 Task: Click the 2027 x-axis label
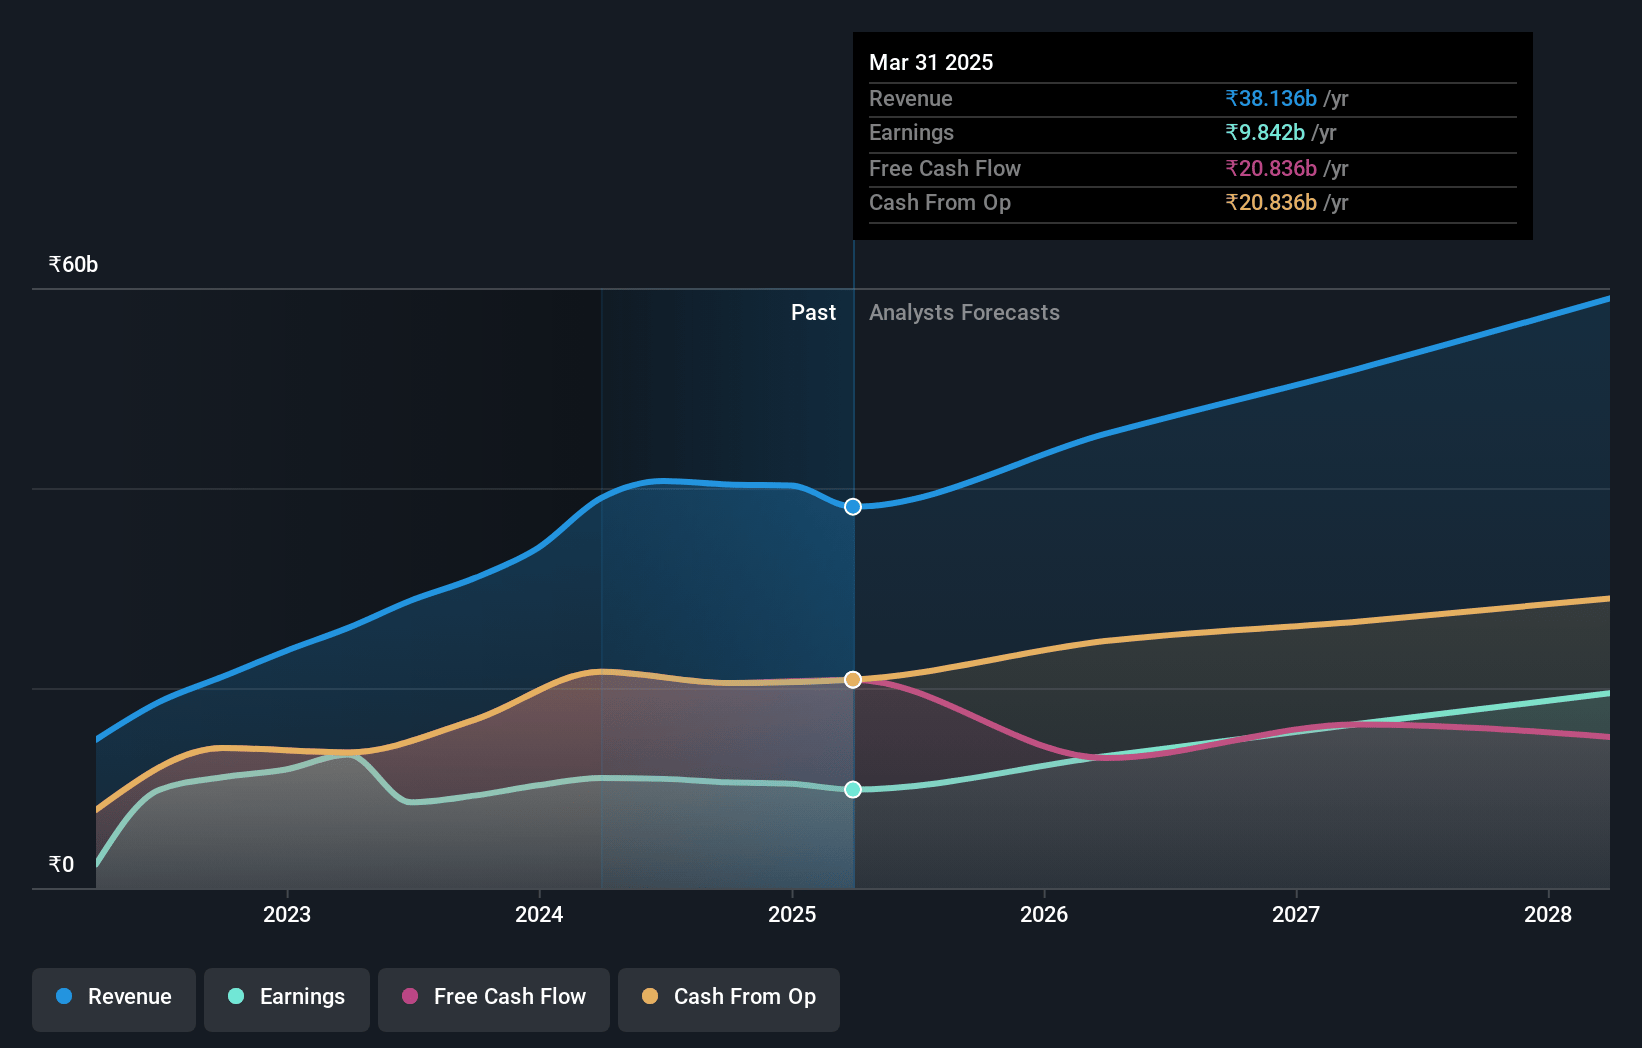coord(1296,914)
